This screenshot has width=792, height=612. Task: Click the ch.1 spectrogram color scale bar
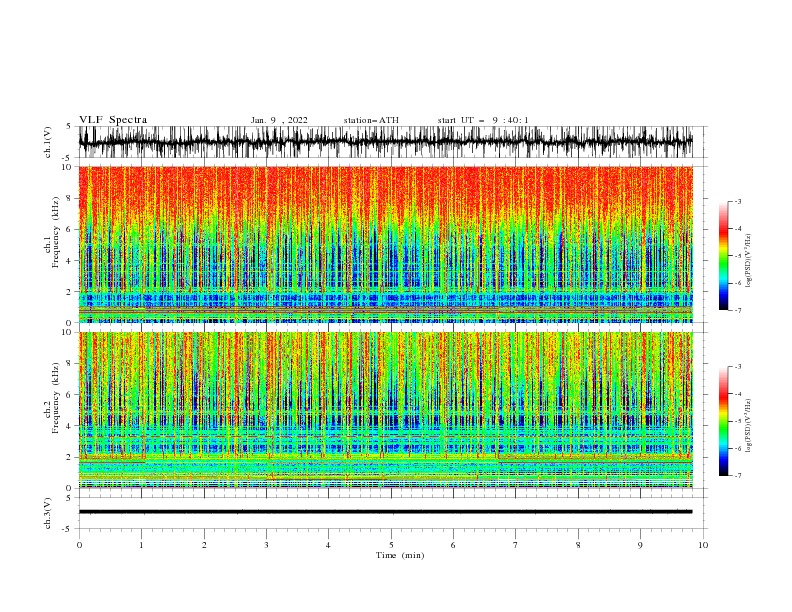(724, 256)
